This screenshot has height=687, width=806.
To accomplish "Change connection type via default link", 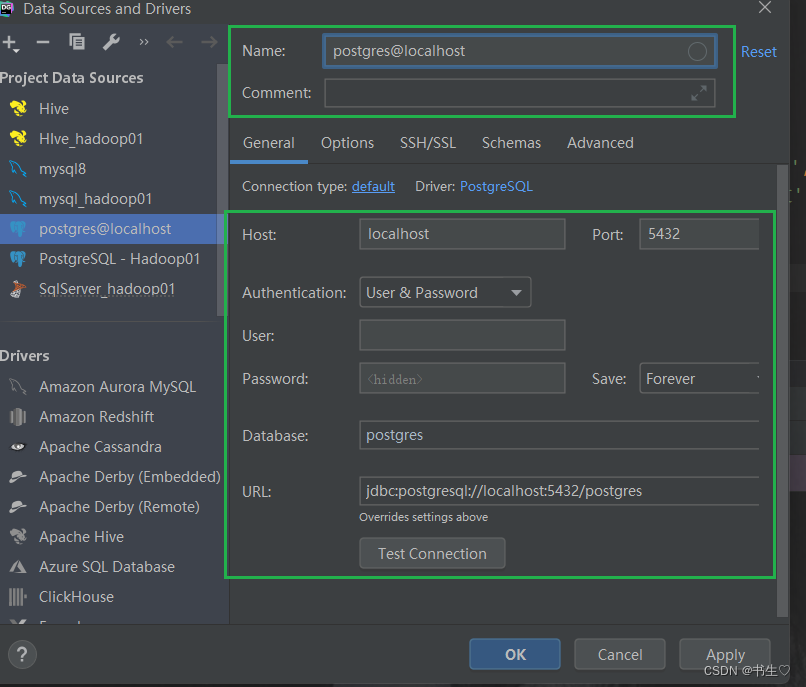I will tap(373, 186).
